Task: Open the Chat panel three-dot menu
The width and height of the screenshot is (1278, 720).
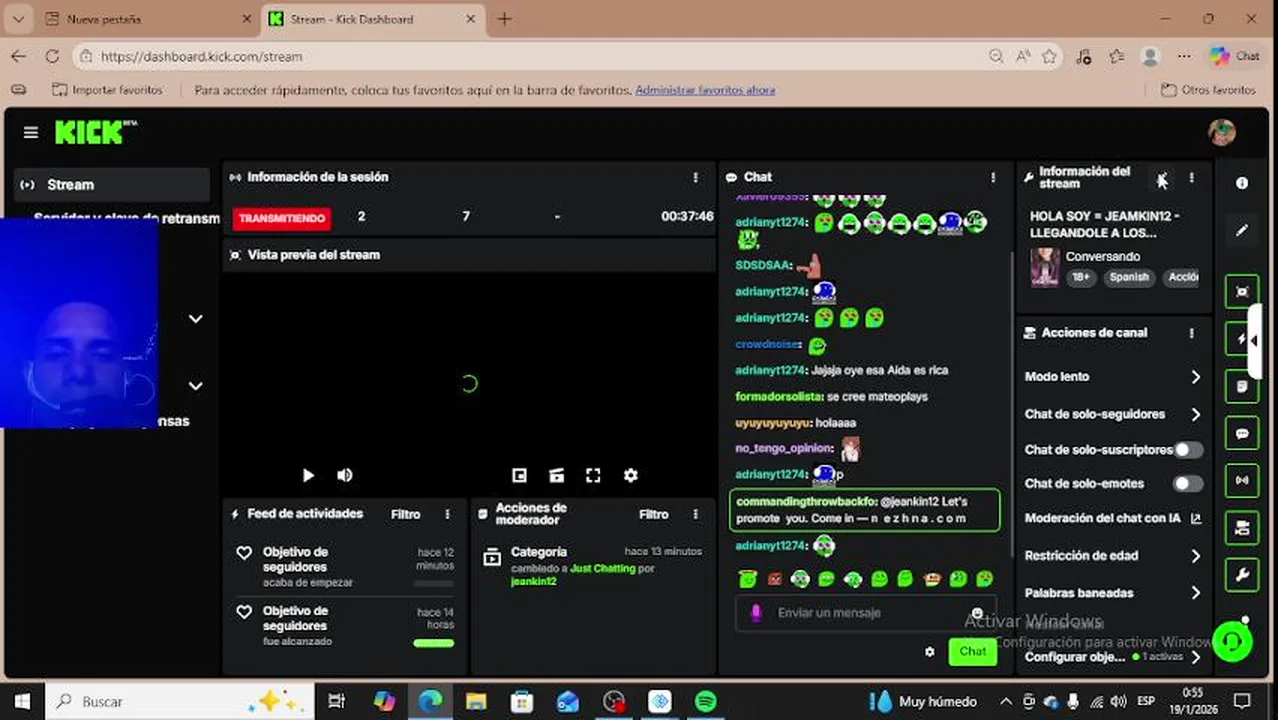Action: coord(993,178)
